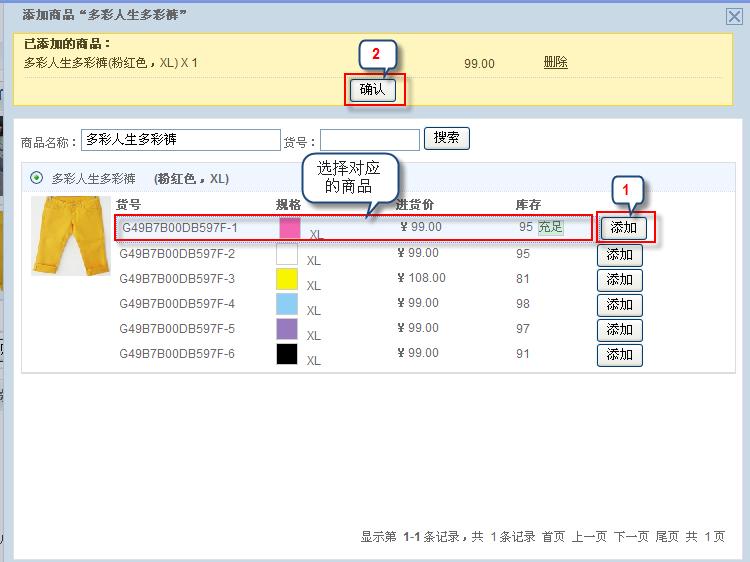
Task: Click the black color swatch
Action: [x=288, y=354]
